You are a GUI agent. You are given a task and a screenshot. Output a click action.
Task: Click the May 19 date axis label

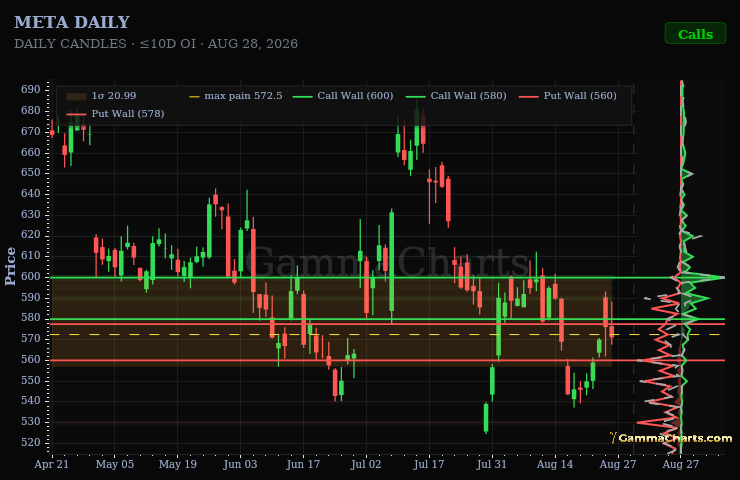(x=177, y=464)
